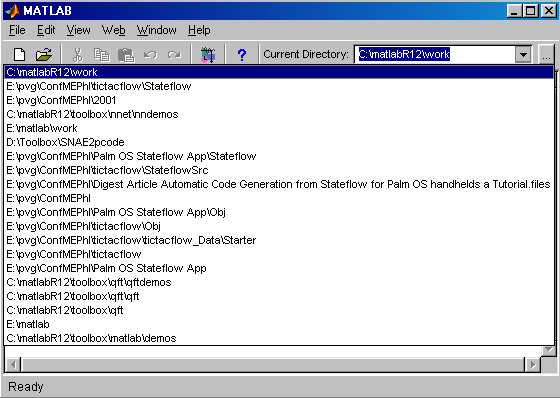Select E:\matlab directory entry

click(x=279, y=324)
